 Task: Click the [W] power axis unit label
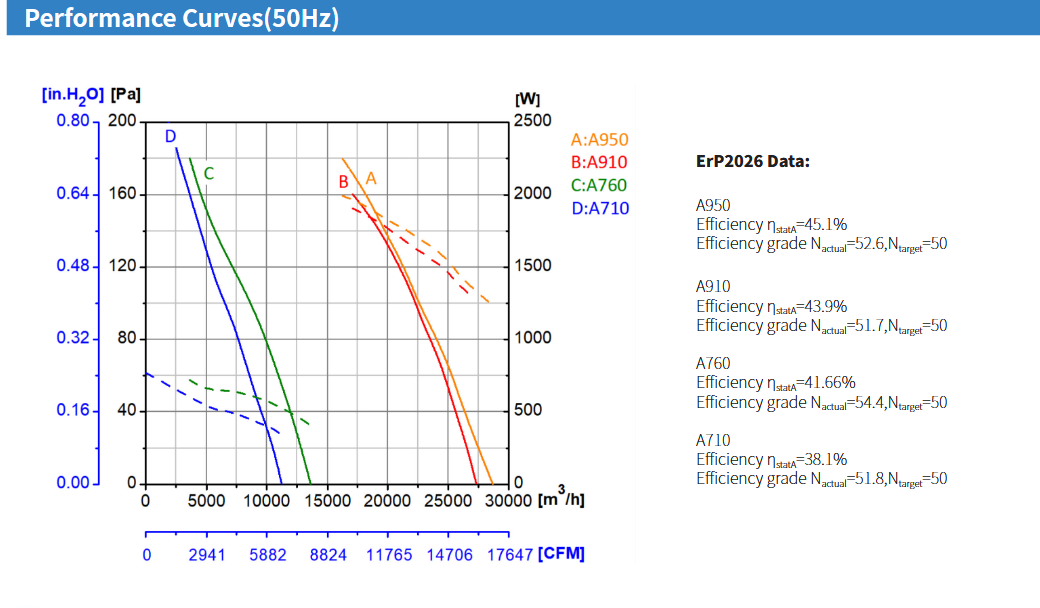526,100
